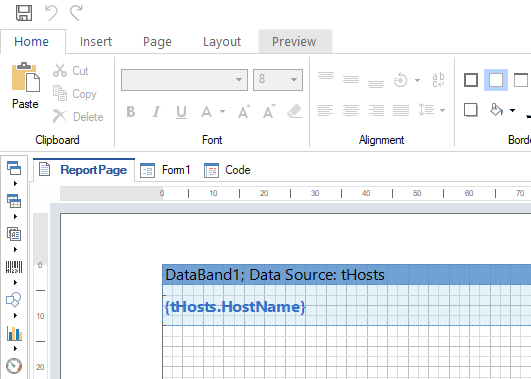Viewport: 531px width, 379px height.
Task: Open the Preview tab
Action: [x=294, y=42]
